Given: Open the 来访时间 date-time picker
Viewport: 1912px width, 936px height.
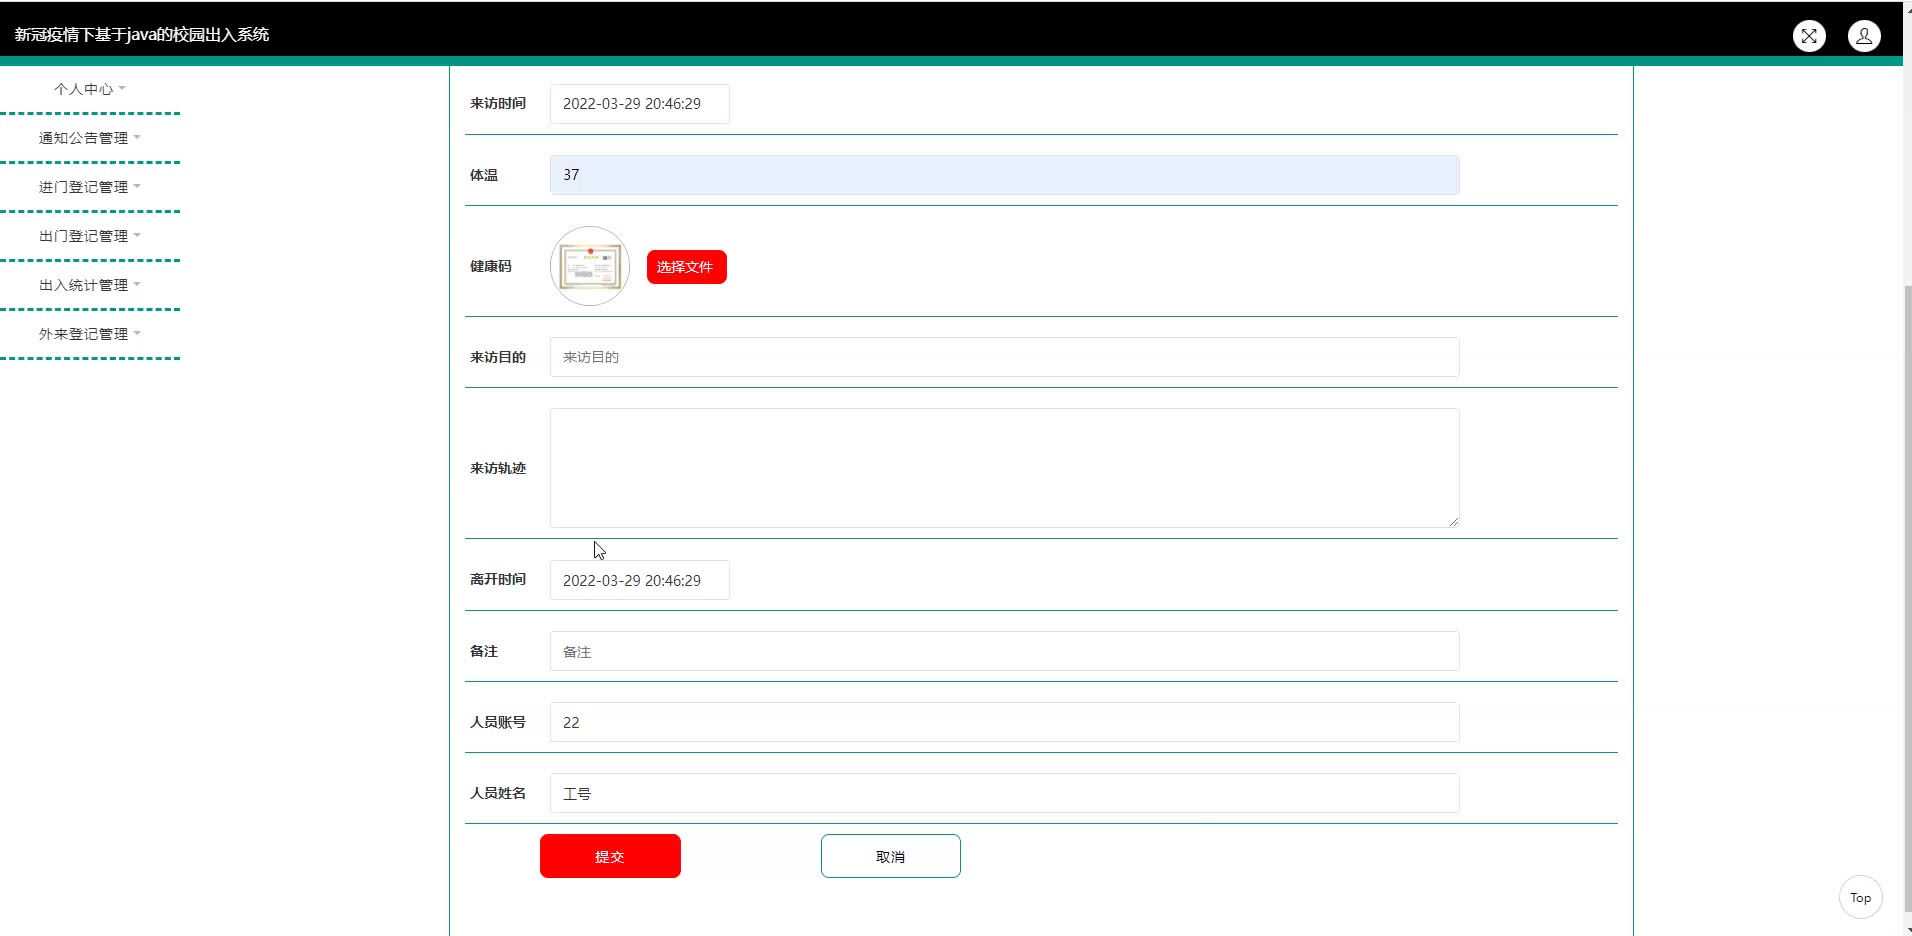Looking at the screenshot, I should coord(640,104).
